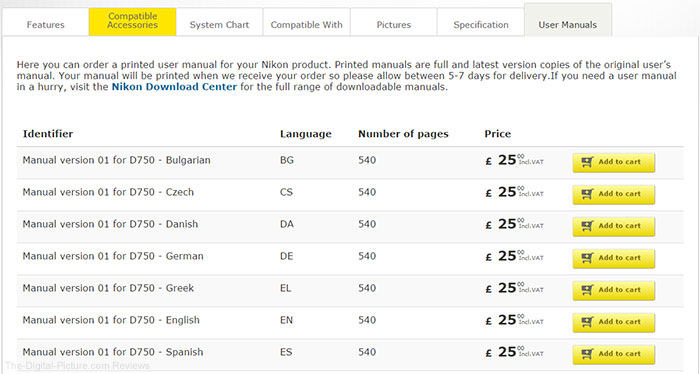This screenshot has width=700, height=374.
Task: Click the cart icon for the Spanish manual
Action: coord(588,354)
